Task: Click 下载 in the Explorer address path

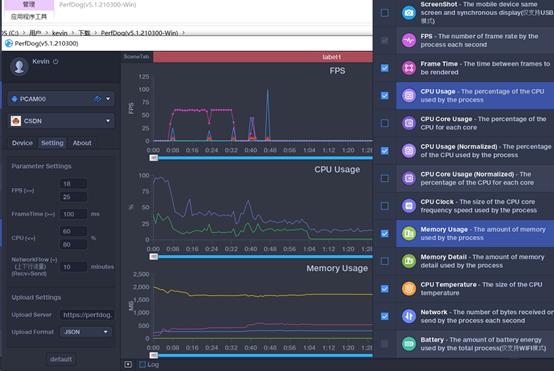Action: click(x=84, y=33)
